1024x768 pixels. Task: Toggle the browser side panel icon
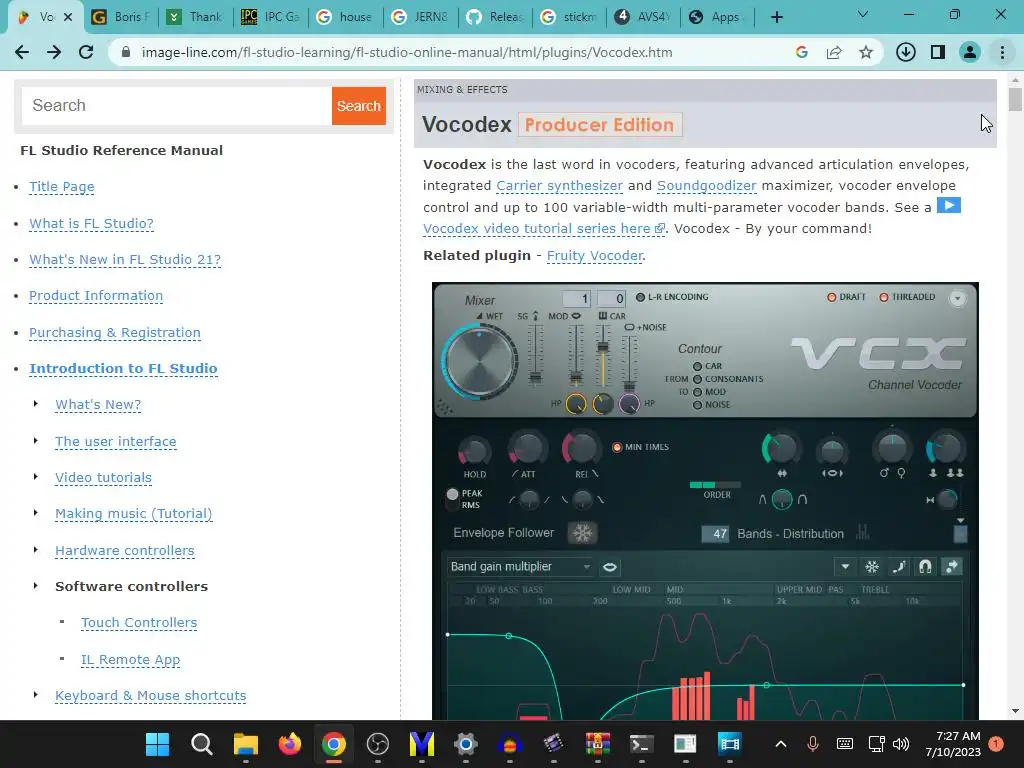pyautogui.click(x=938, y=52)
